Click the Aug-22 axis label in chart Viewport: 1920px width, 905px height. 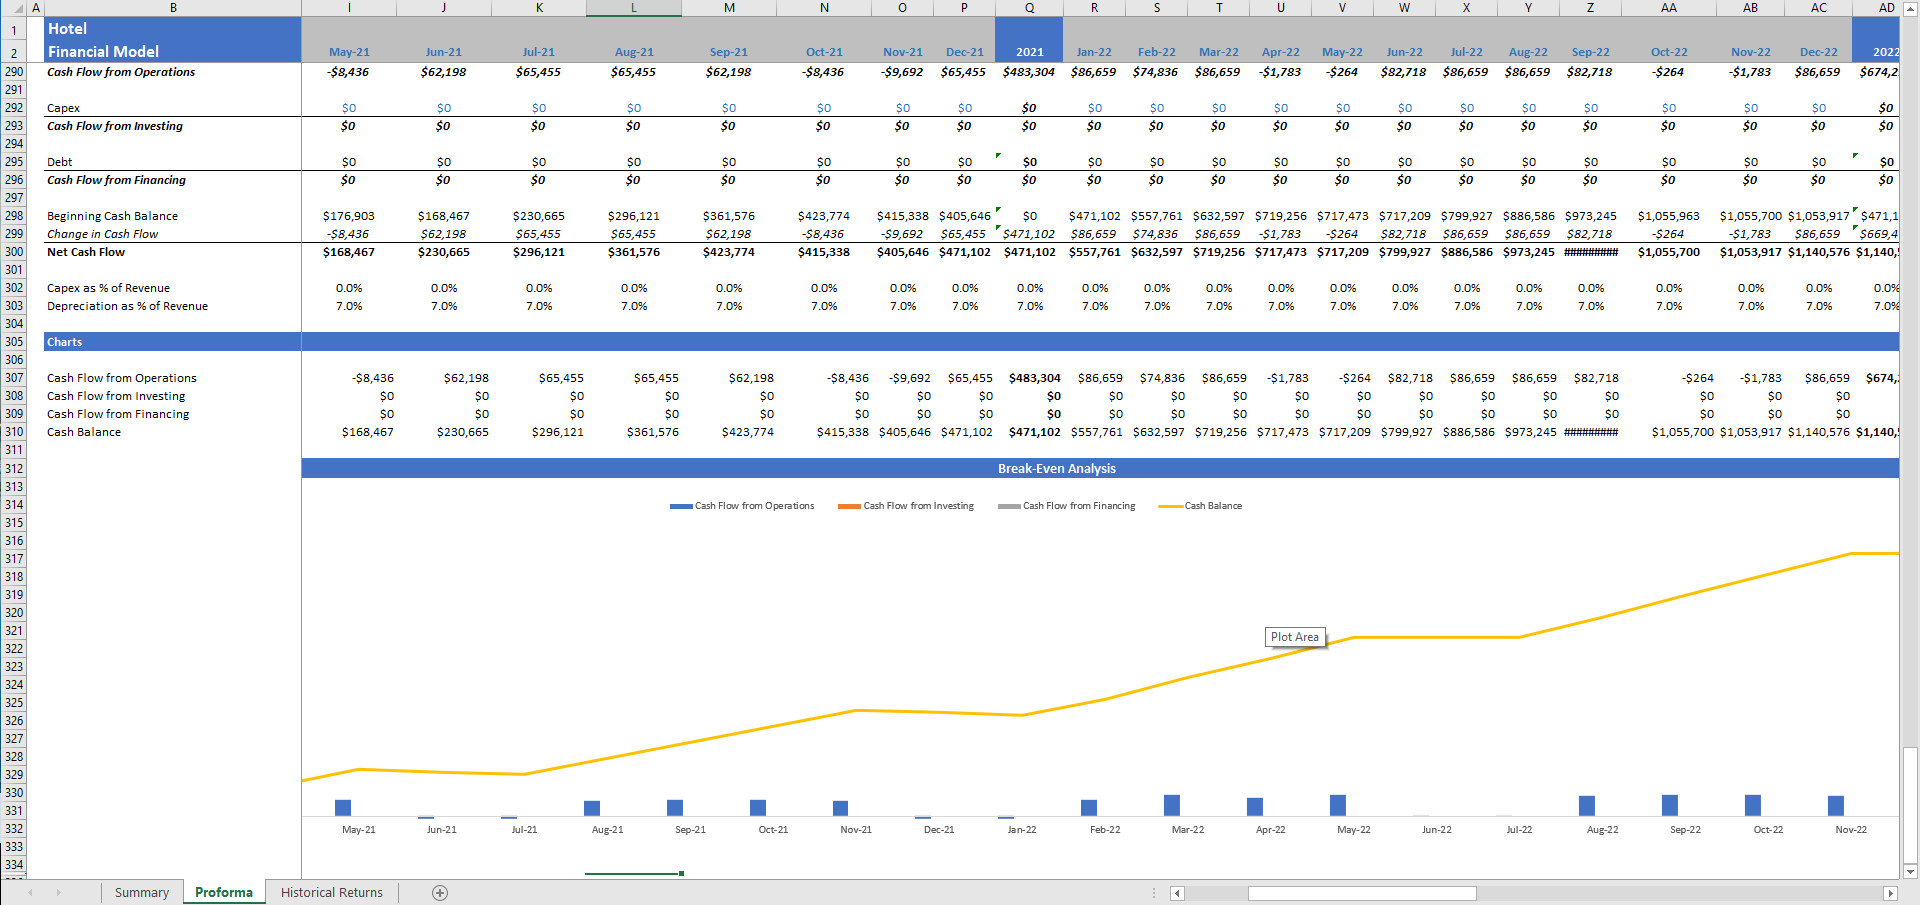pyautogui.click(x=1602, y=830)
